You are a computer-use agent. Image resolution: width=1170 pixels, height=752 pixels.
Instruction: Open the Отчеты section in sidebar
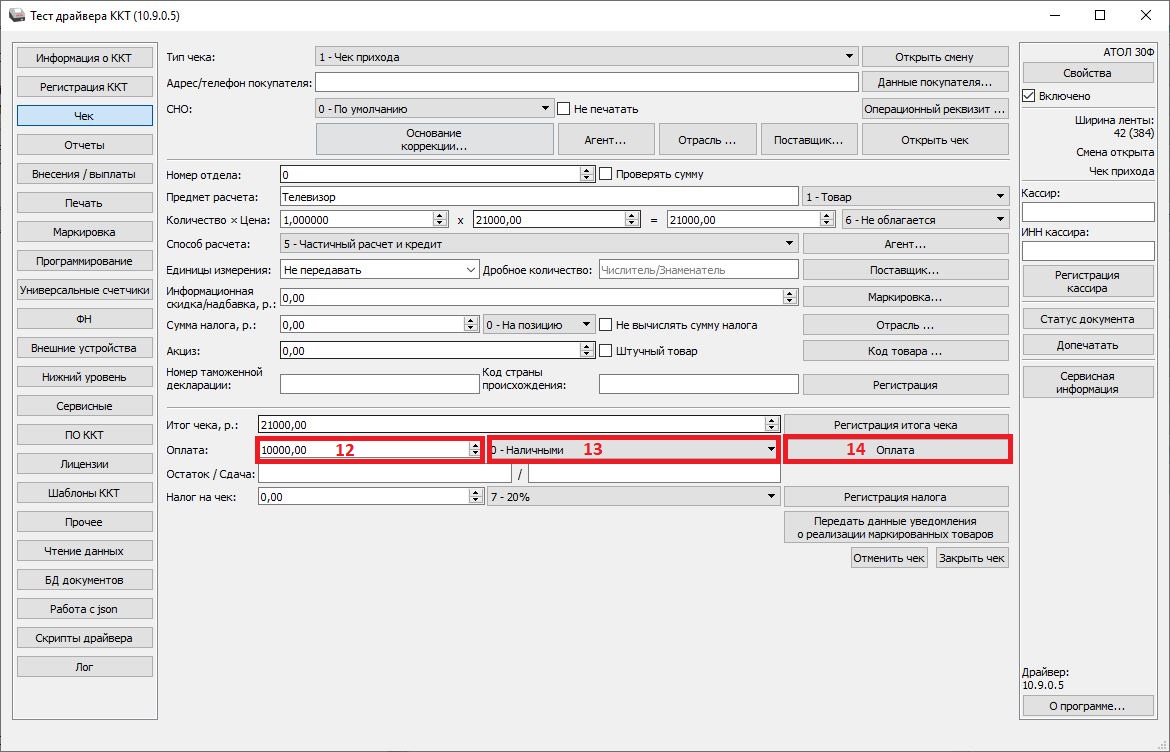(84, 145)
